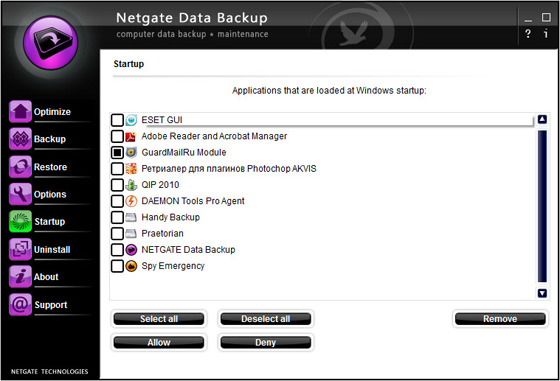This screenshot has height=381, width=560.
Task: Select the 'GuardMailRu Module' entry text
Action: 184,152
